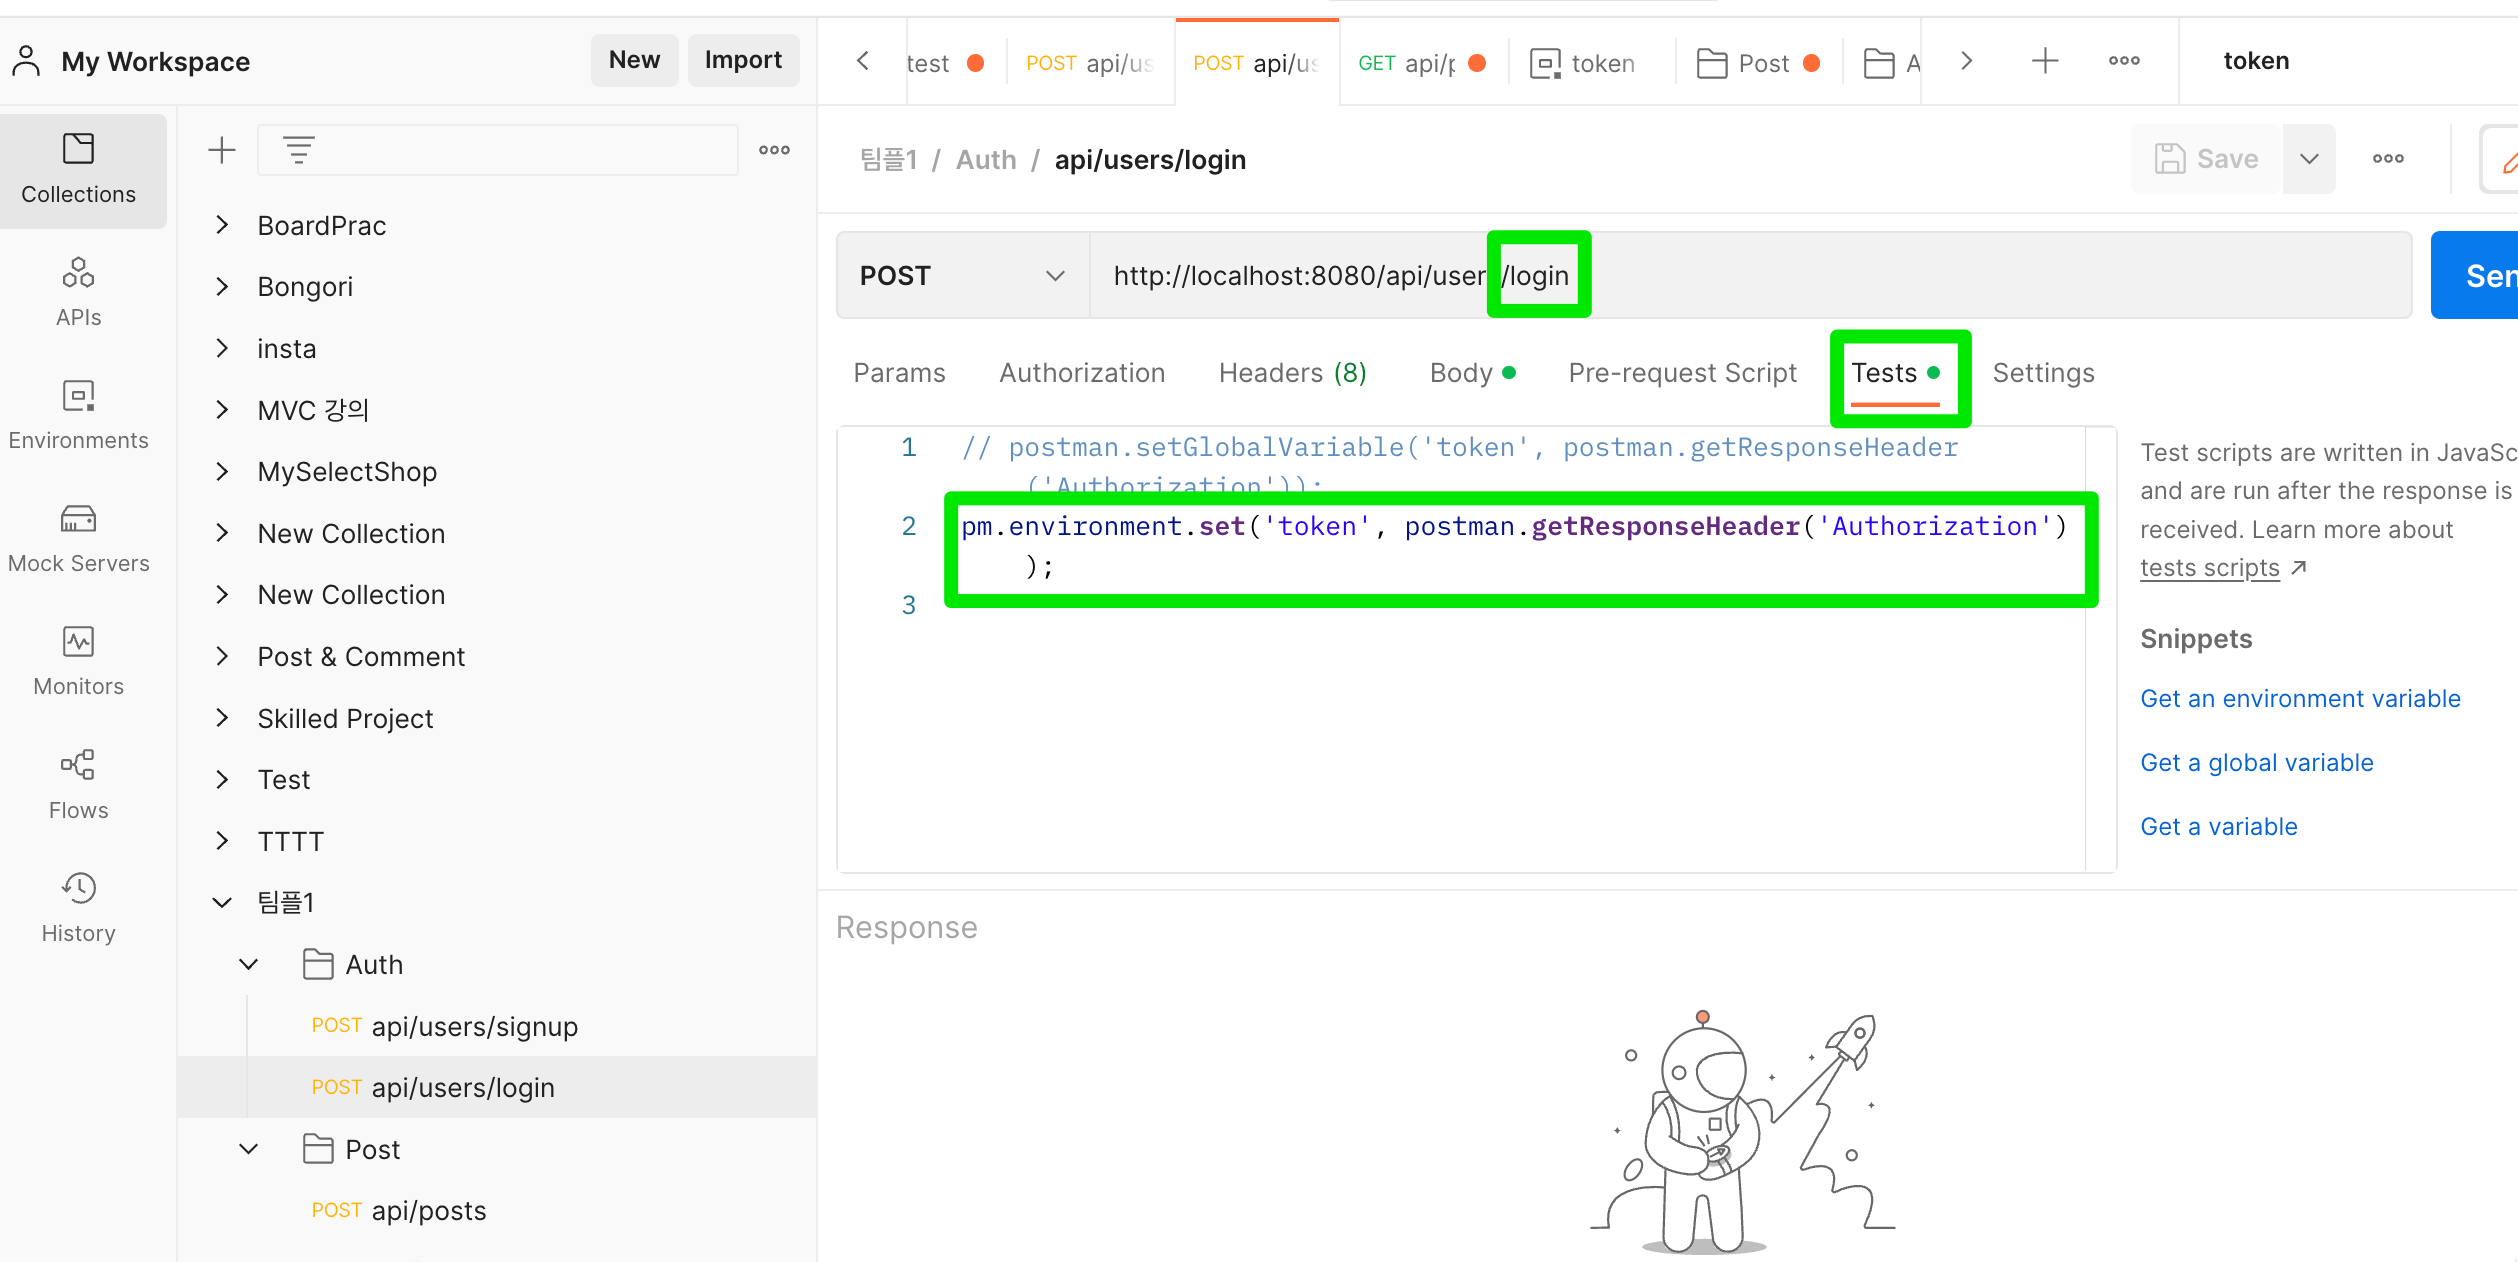Open the Collections sidebar panel

click(78, 169)
